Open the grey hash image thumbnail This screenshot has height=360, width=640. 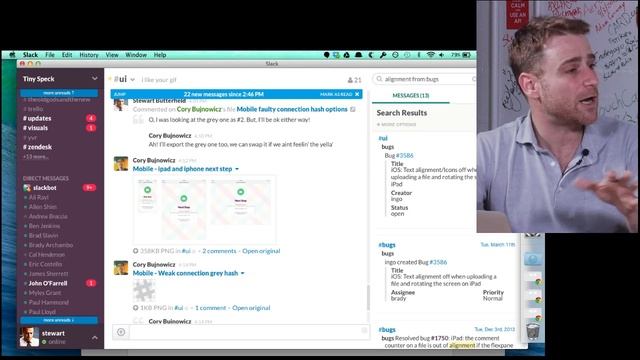[144, 291]
